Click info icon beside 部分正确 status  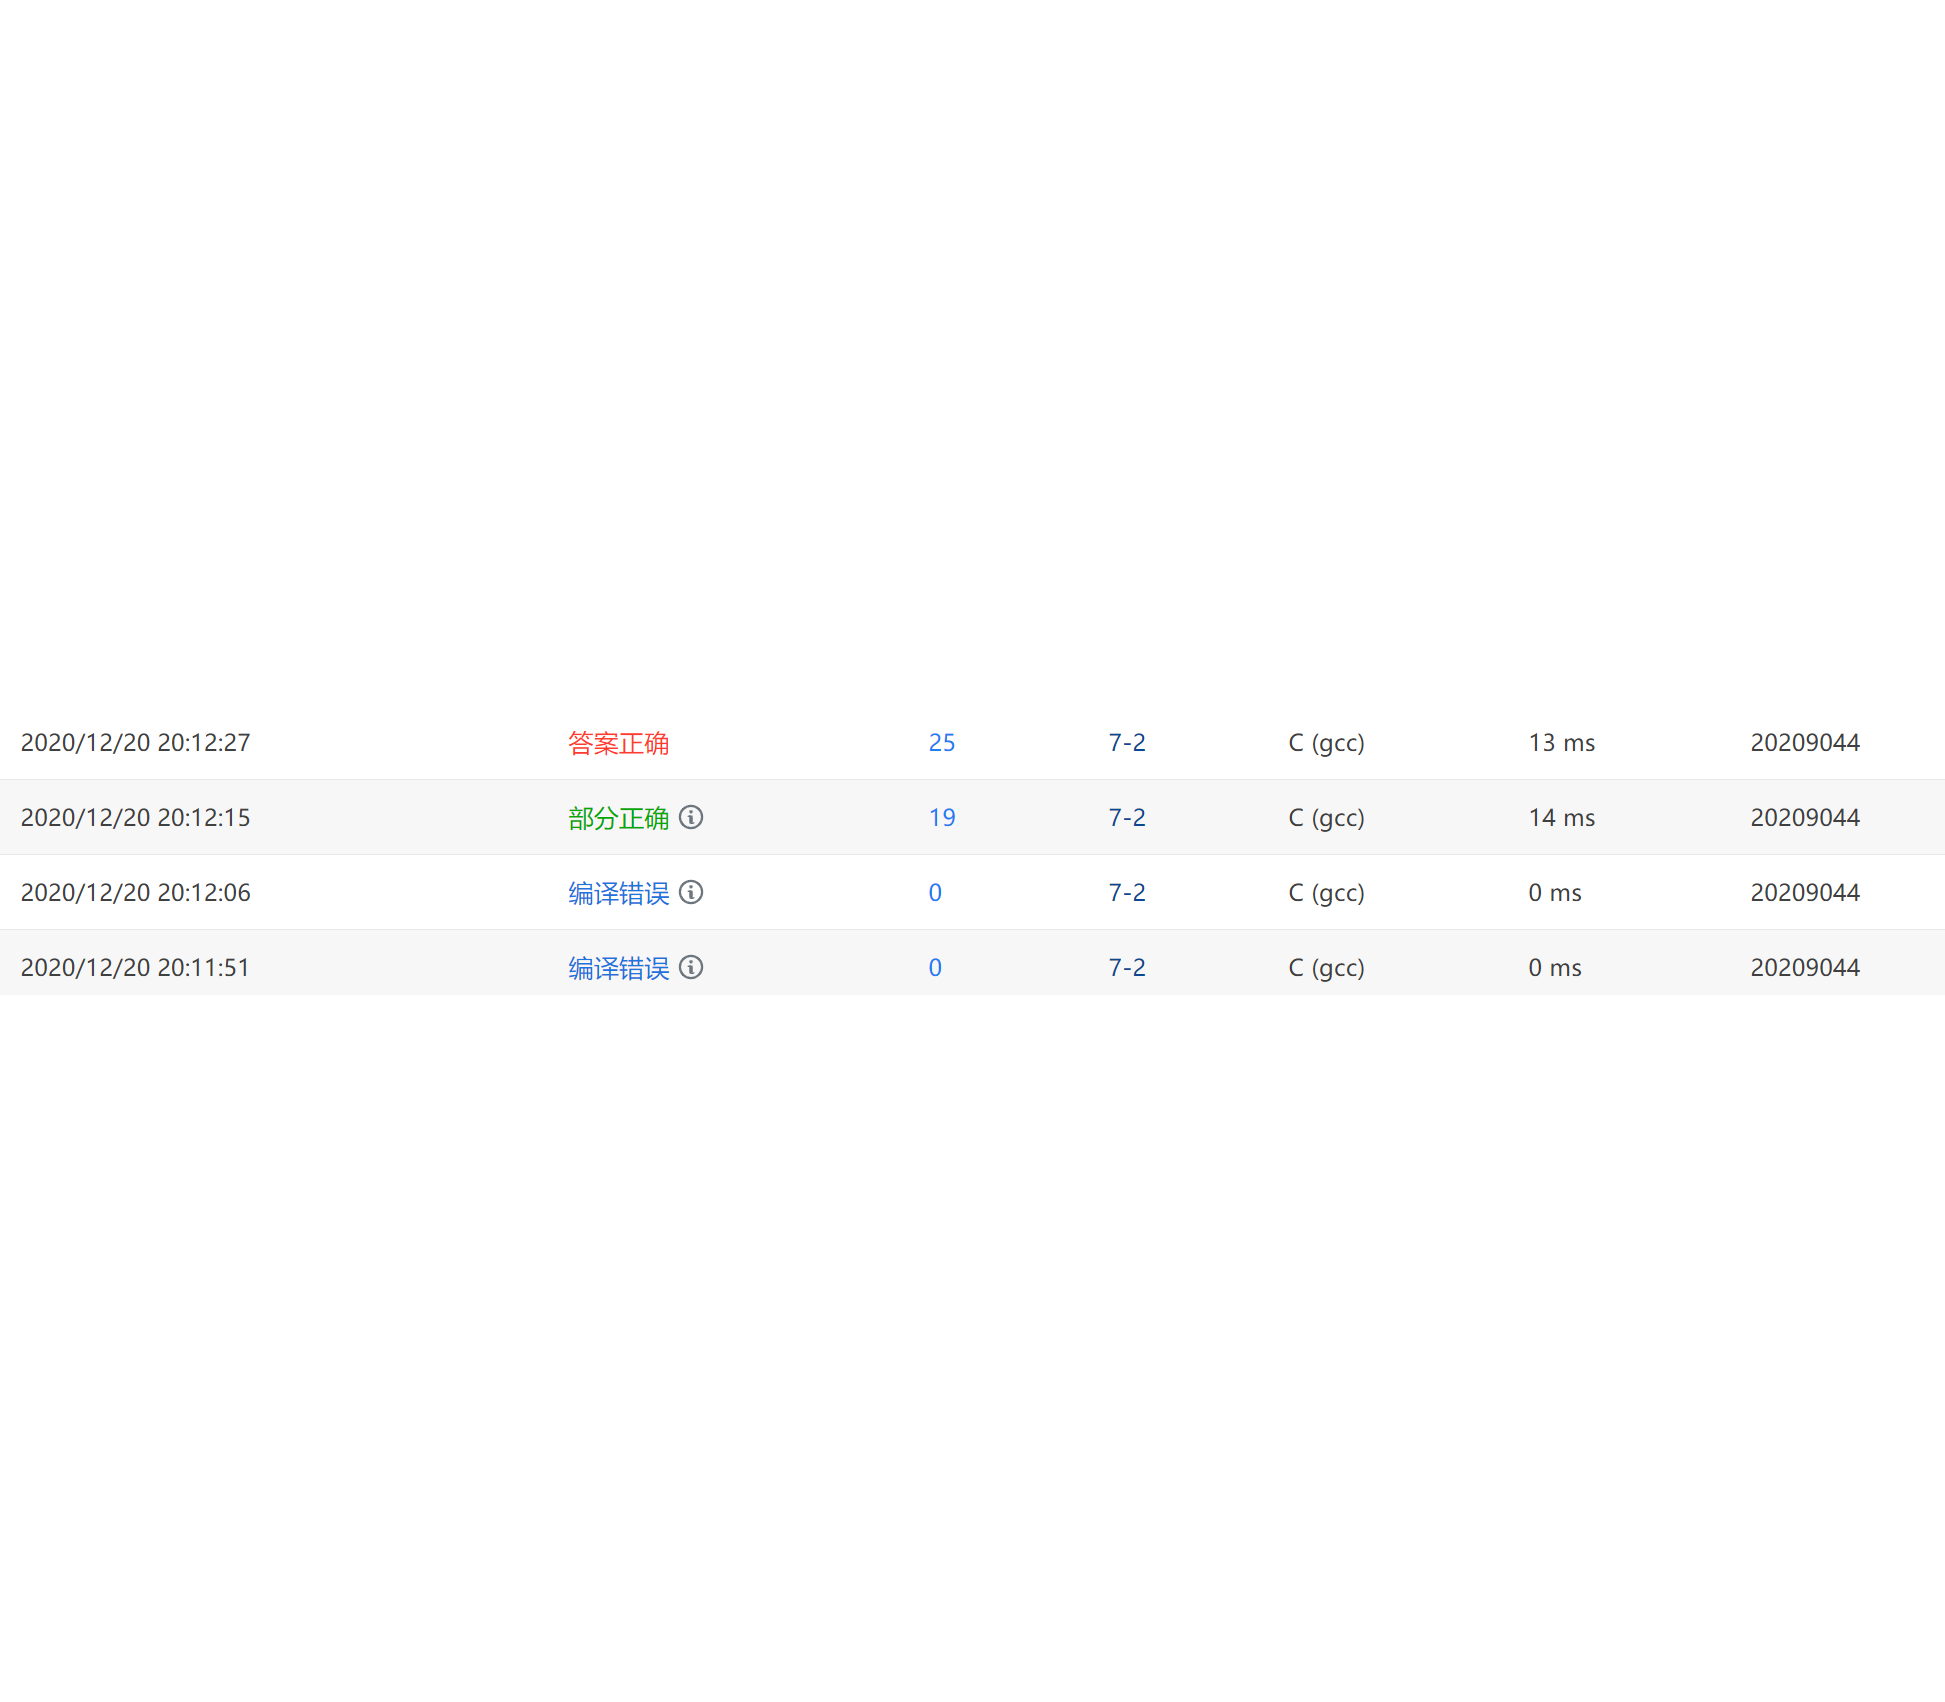pyautogui.click(x=691, y=817)
